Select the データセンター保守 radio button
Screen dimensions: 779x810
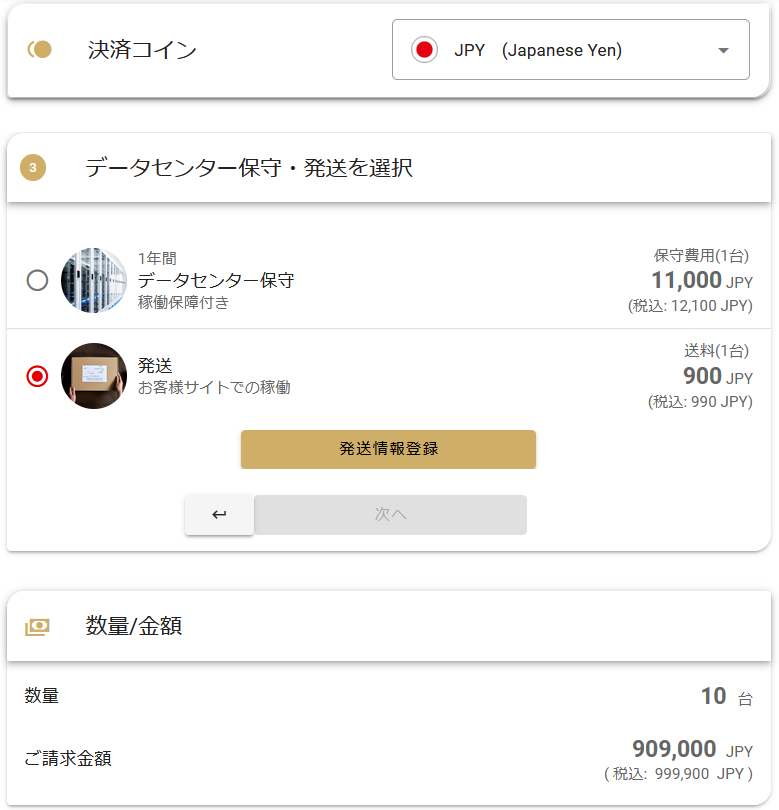37,280
